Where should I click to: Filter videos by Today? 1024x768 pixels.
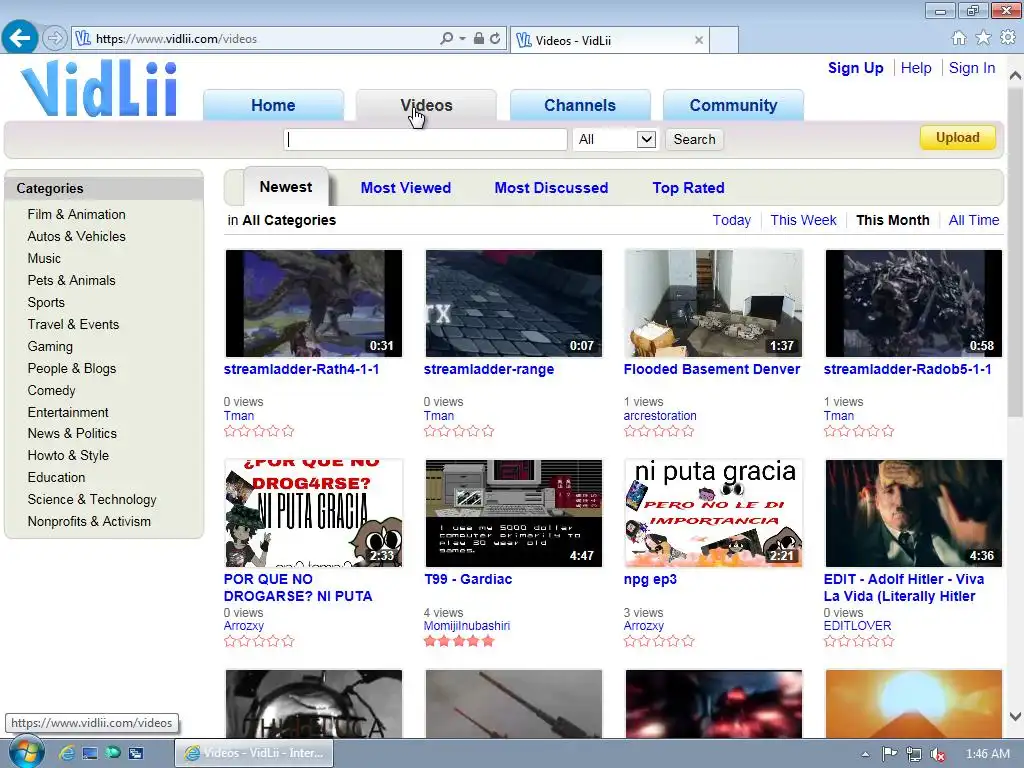pos(731,220)
